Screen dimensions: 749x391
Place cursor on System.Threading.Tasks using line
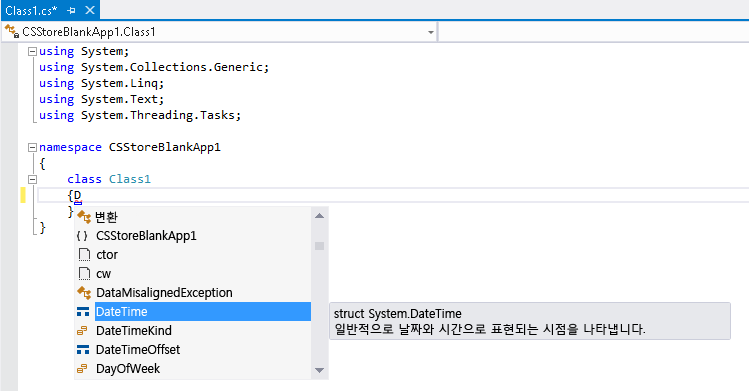pos(140,115)
